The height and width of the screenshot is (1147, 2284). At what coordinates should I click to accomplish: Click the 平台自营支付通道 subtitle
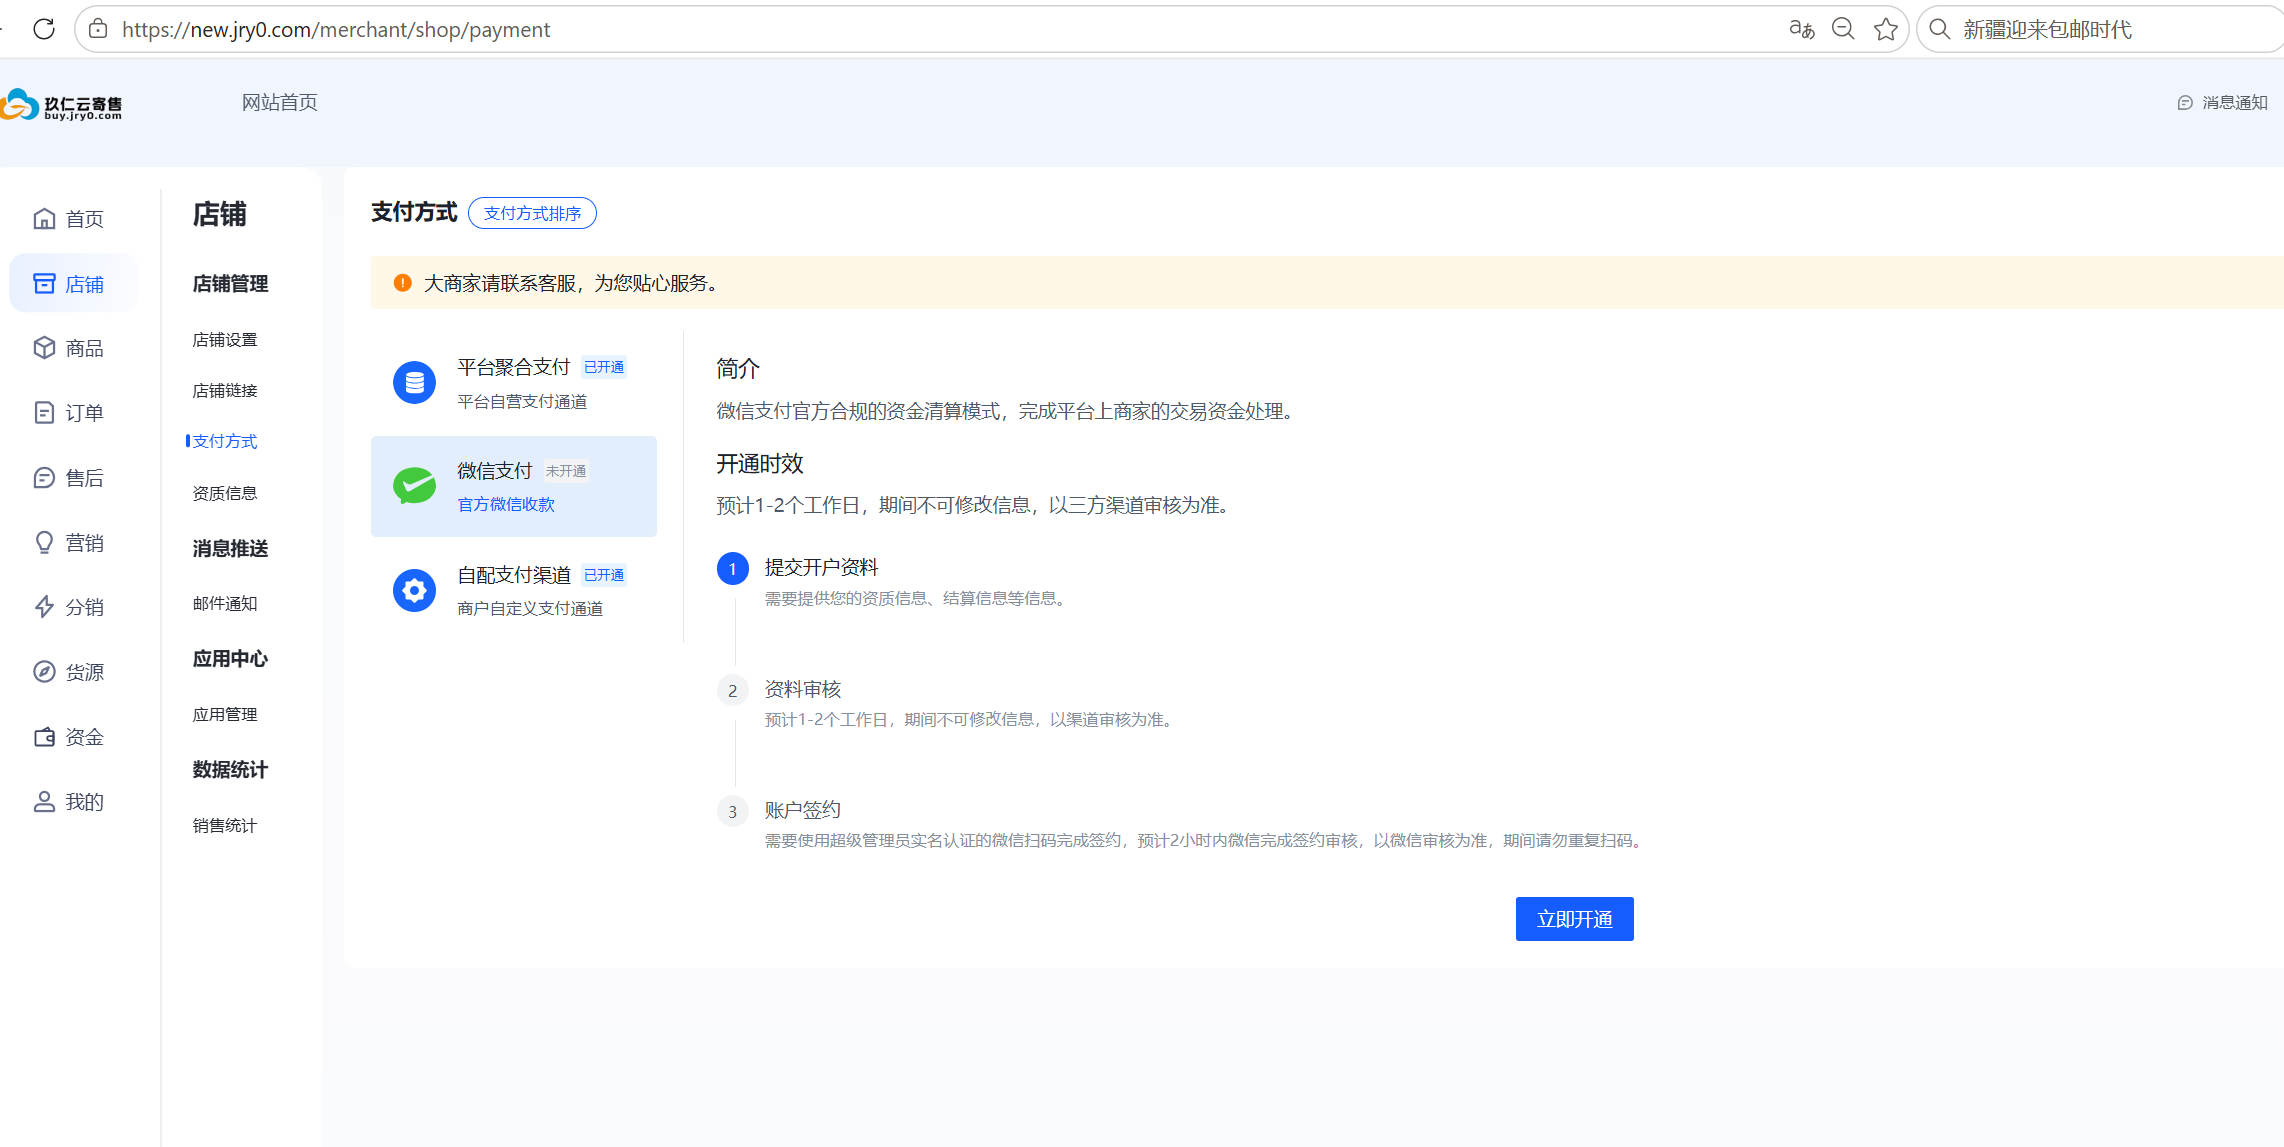(x=522, y=402)
